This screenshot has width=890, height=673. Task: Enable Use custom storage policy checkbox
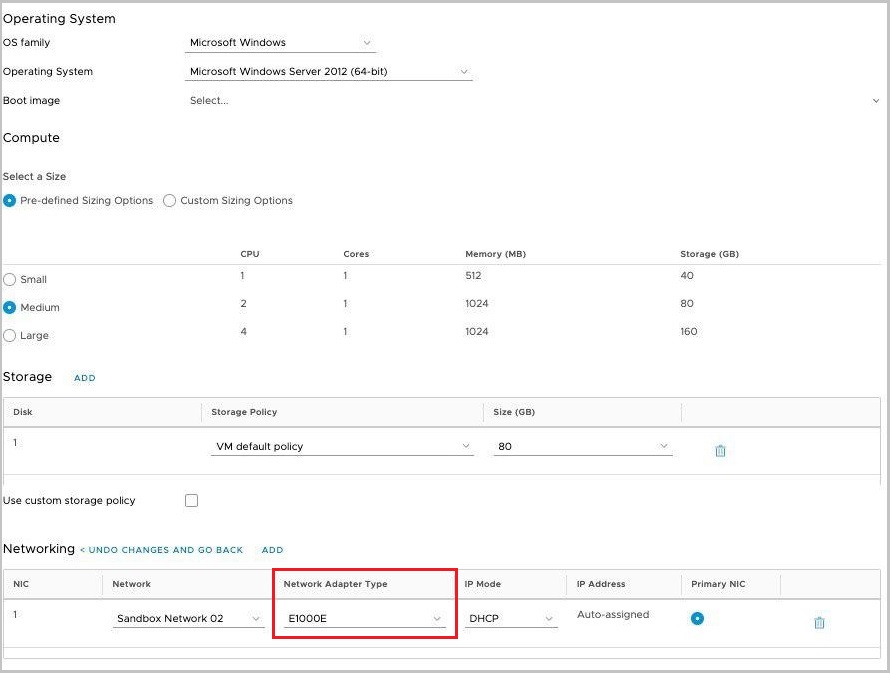click(191, 500)
